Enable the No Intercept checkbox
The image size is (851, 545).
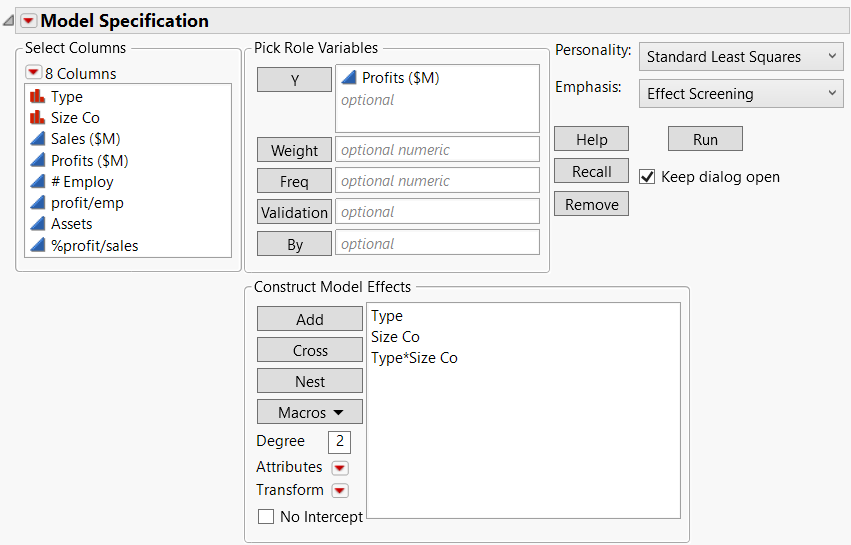coord(266,517)
